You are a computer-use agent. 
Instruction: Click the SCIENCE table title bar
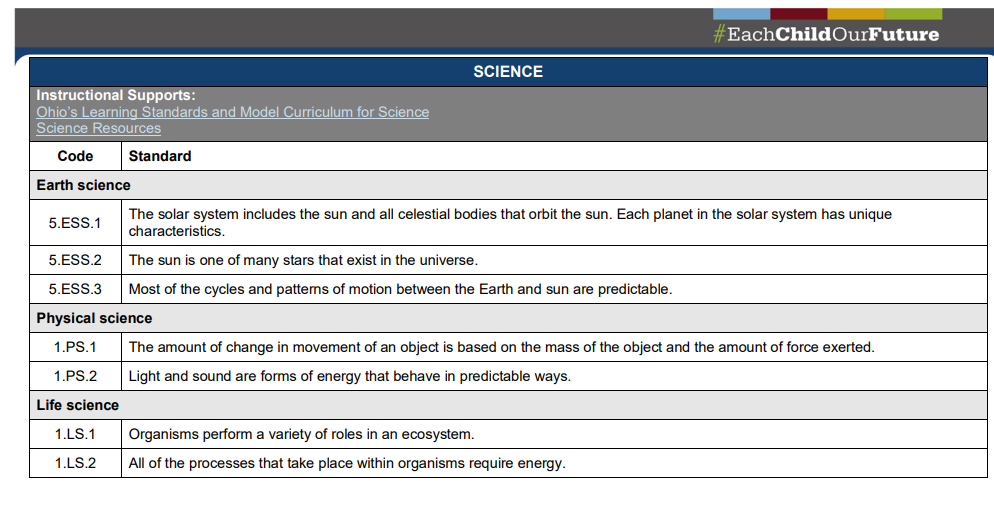(x=508, y=72)
